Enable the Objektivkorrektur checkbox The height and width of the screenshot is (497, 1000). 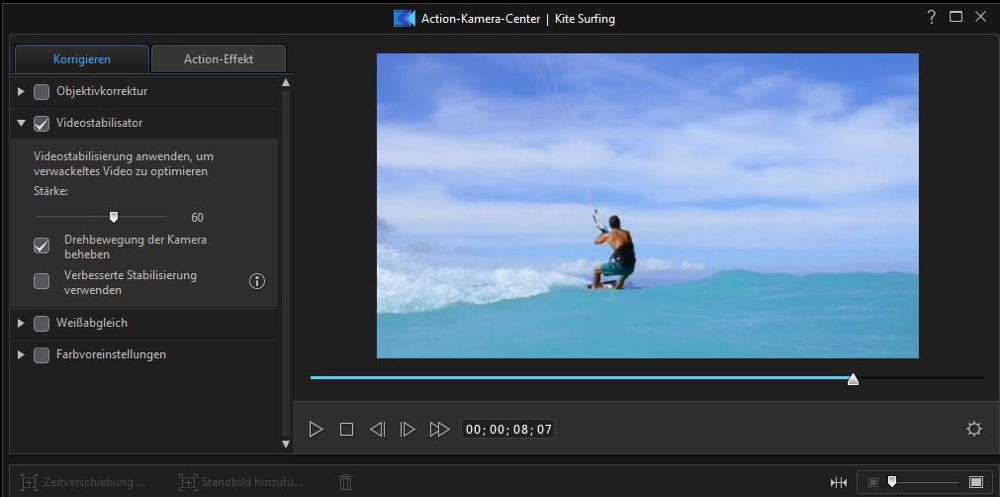pyautogui.click(x=42, y=92)
